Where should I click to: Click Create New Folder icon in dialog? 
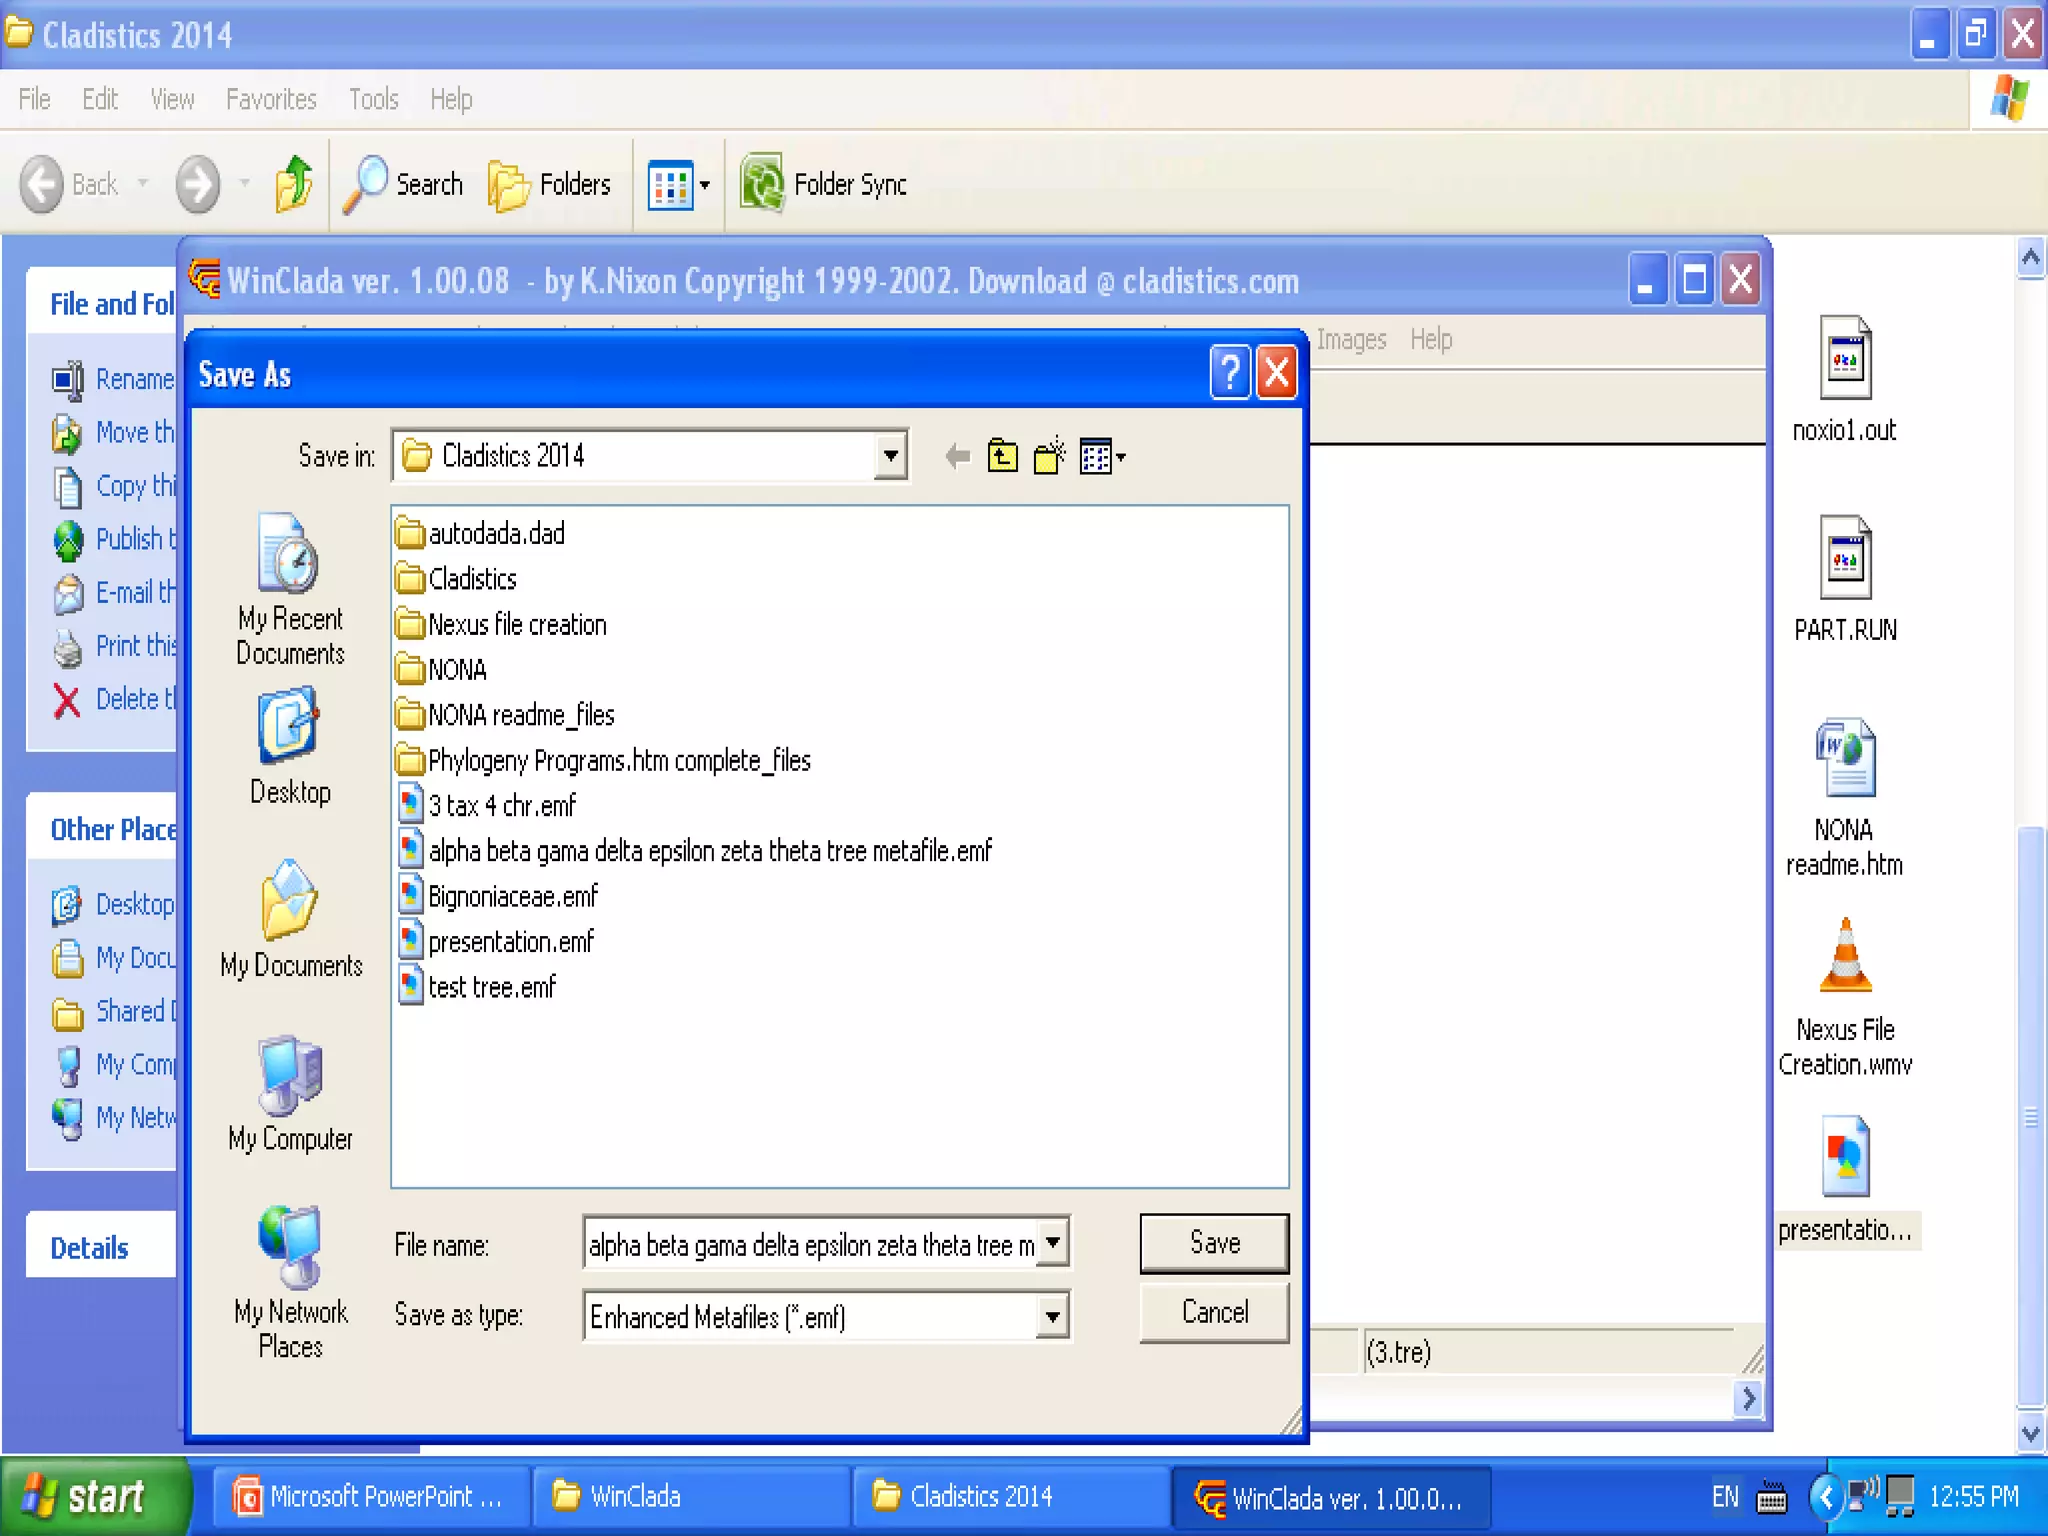[1049, 457]
